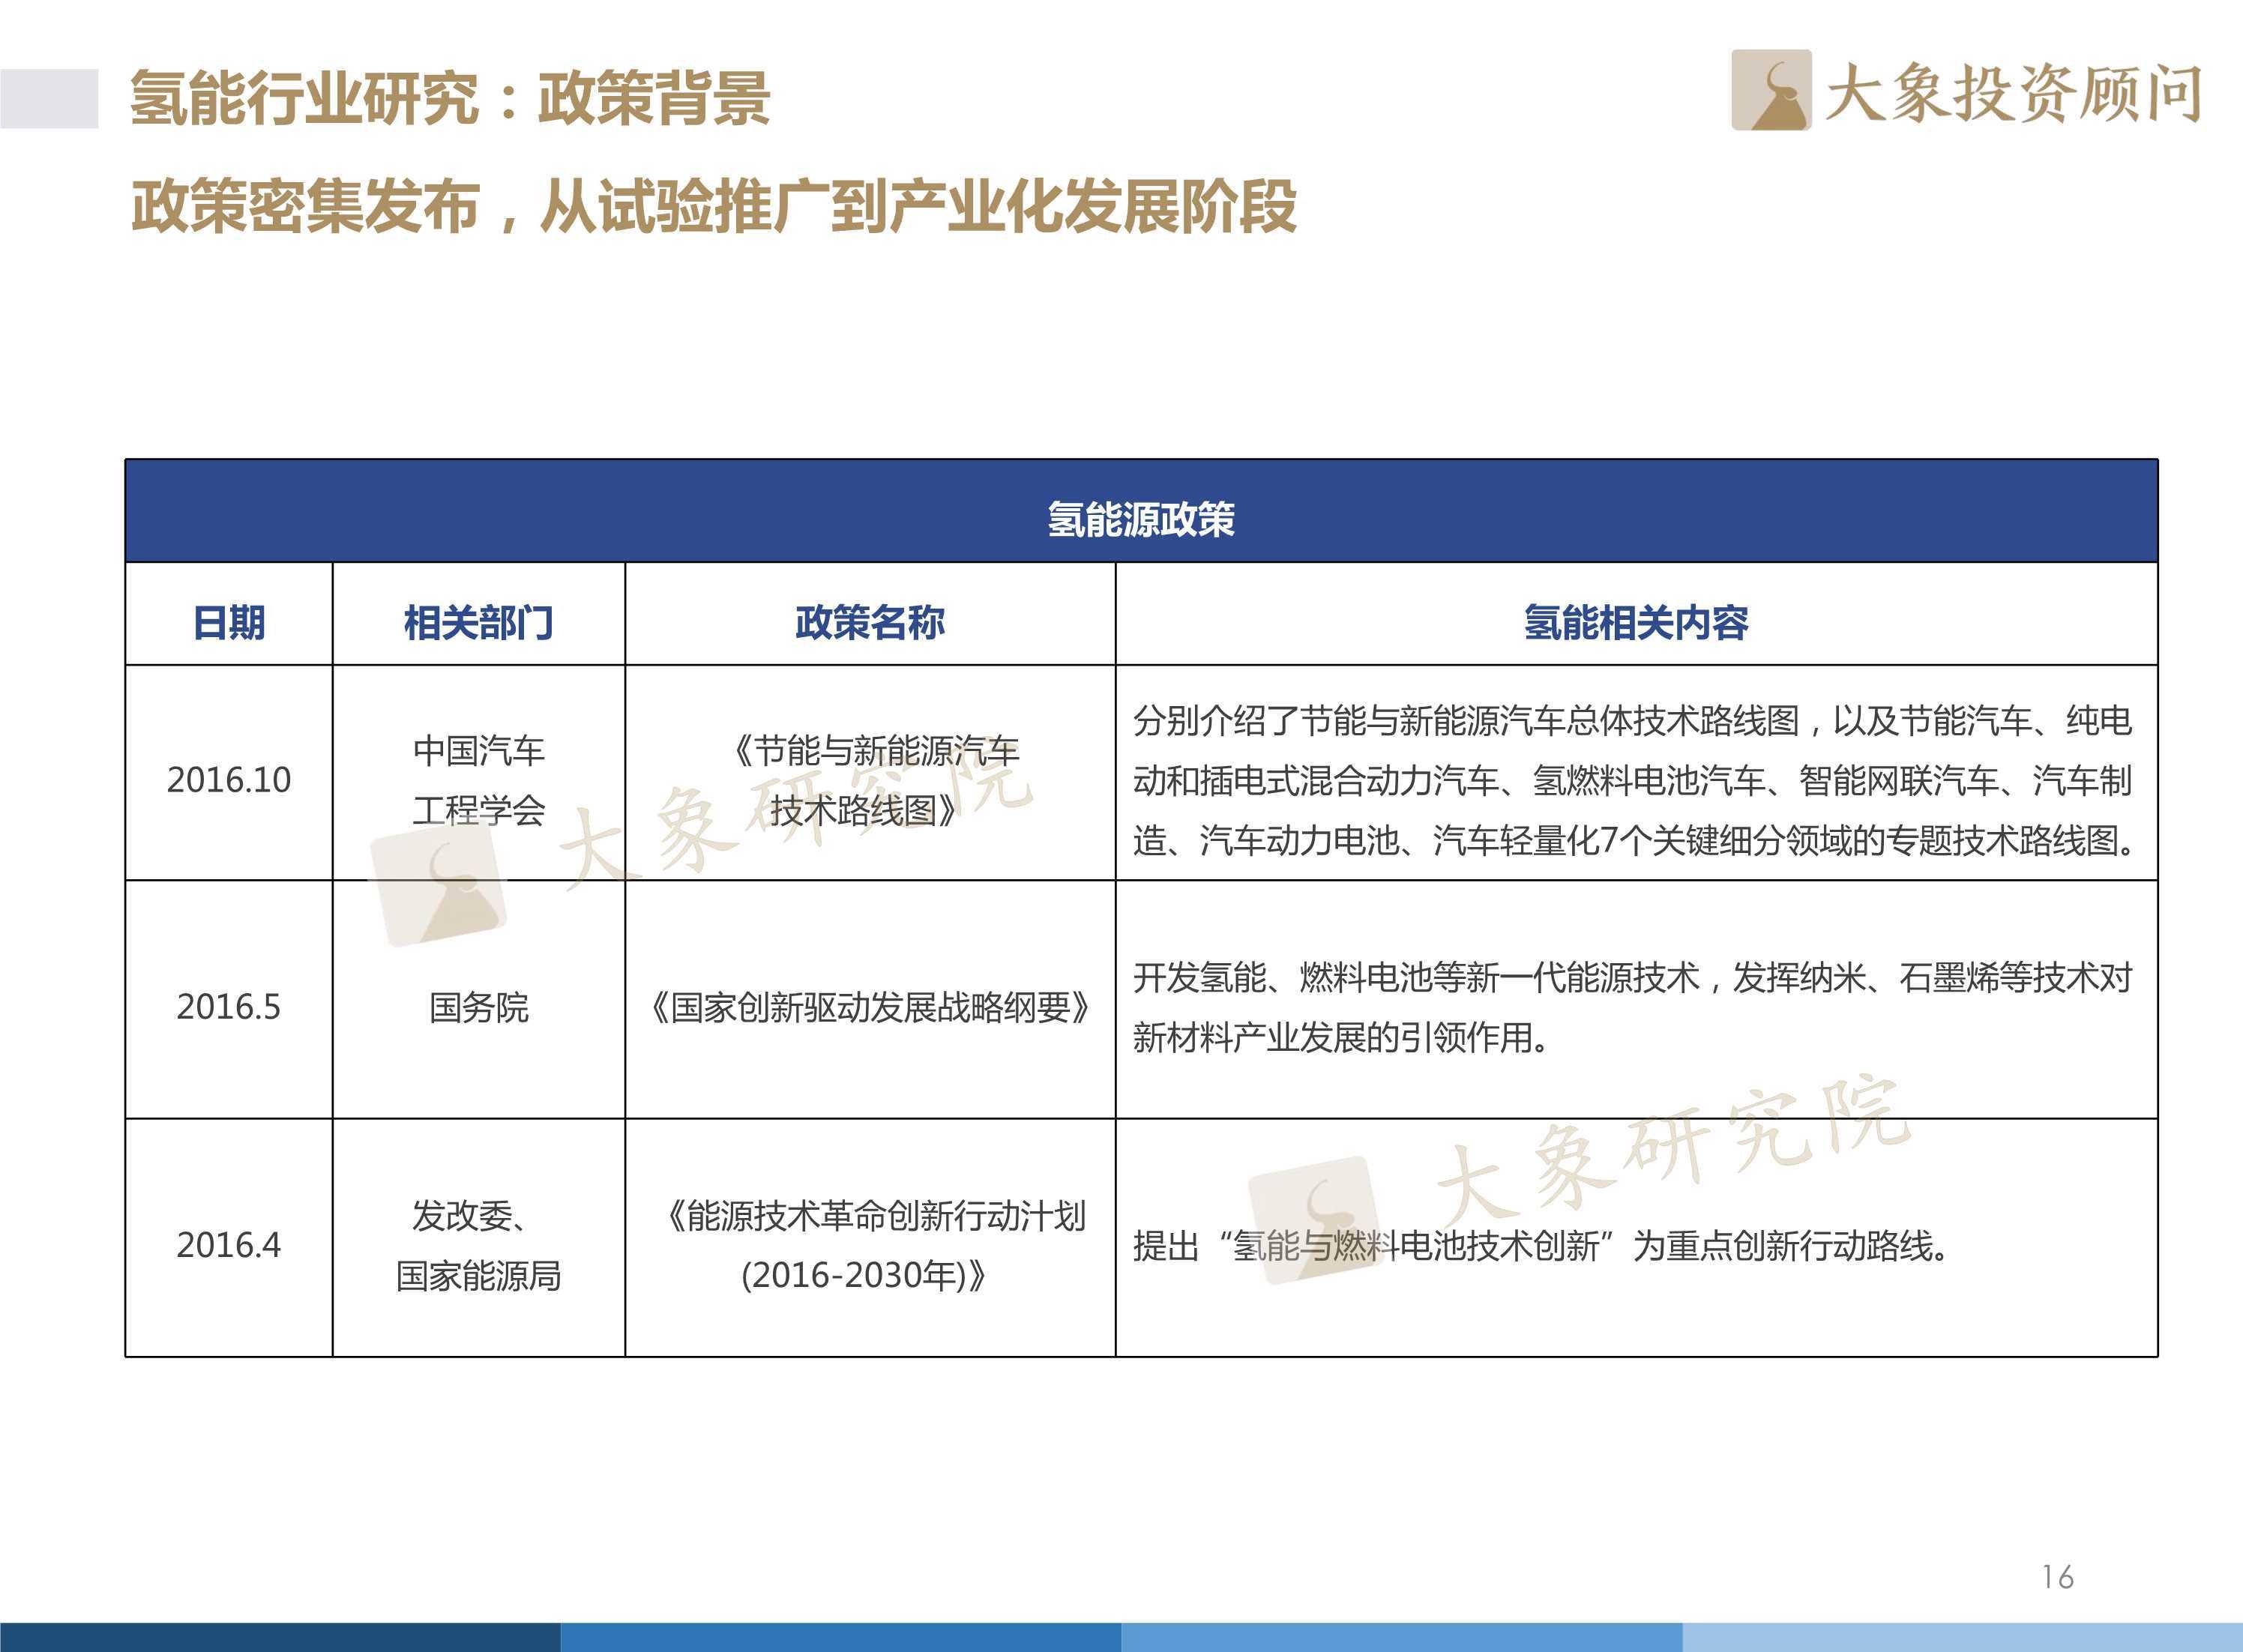The width and height of the screenshot is (2243, 1652).
Task: Click the page number 16
Action: pyautogui.click(x=2058, y=1578)
